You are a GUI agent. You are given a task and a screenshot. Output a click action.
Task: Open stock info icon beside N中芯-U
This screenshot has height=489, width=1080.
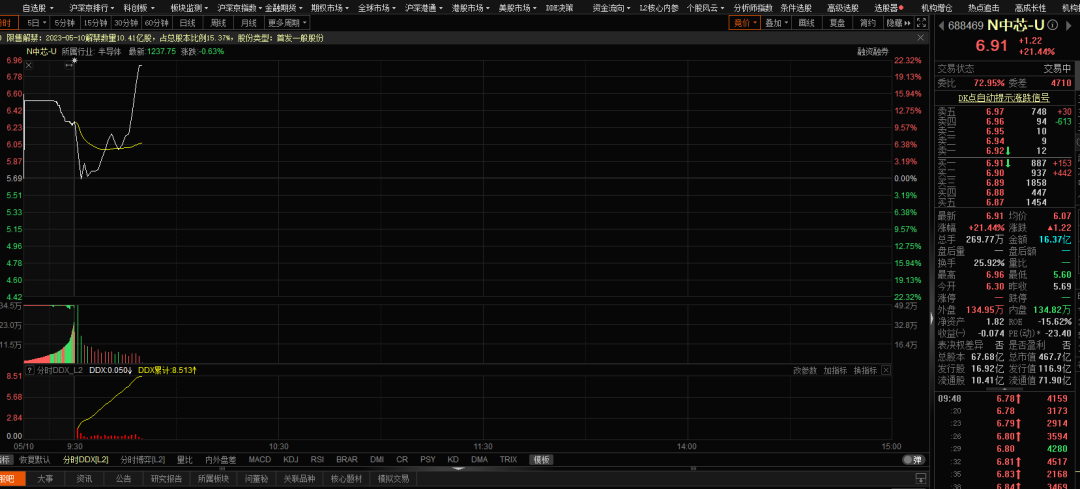1052,25
